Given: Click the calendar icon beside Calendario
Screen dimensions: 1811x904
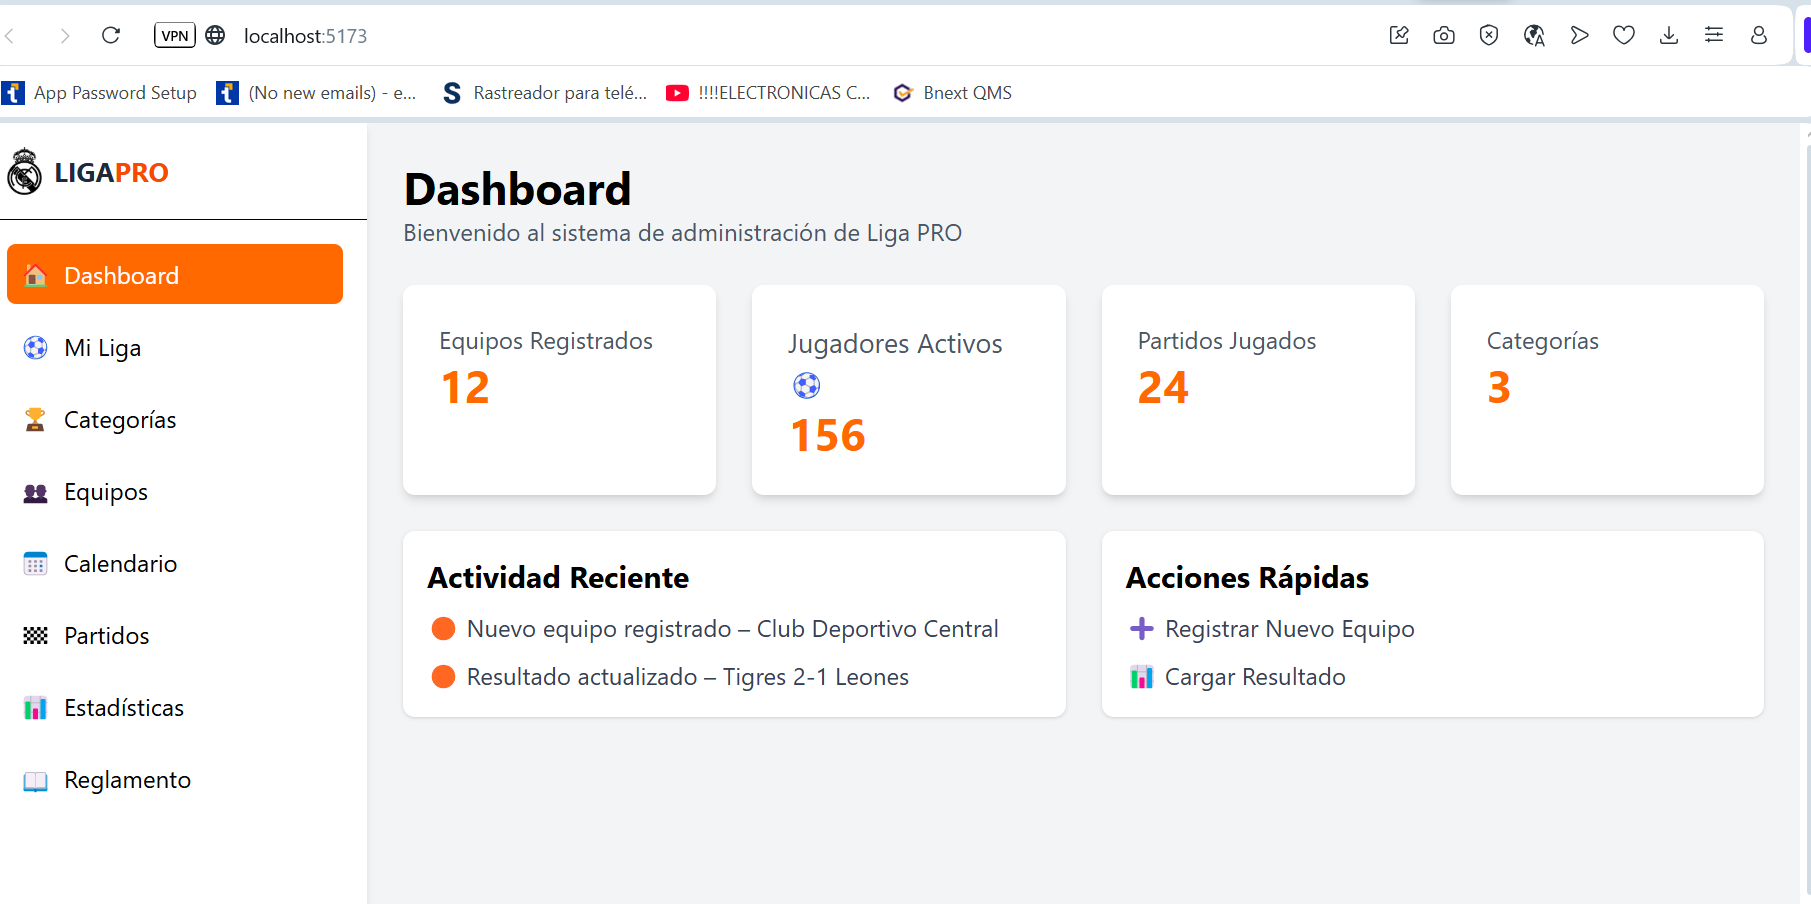Looking at the screenshot, I should coord(36,564).
